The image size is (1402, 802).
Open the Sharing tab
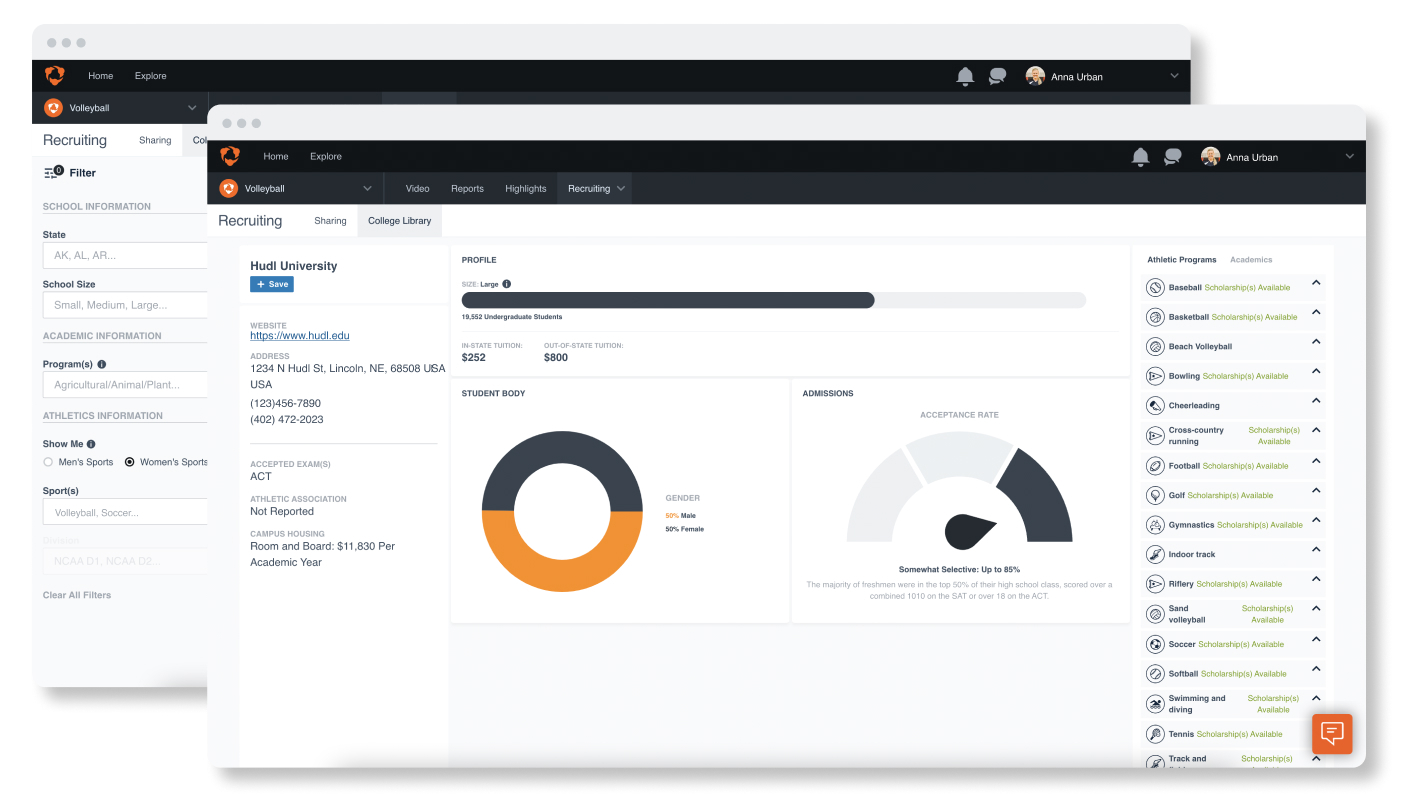point(330,221)
